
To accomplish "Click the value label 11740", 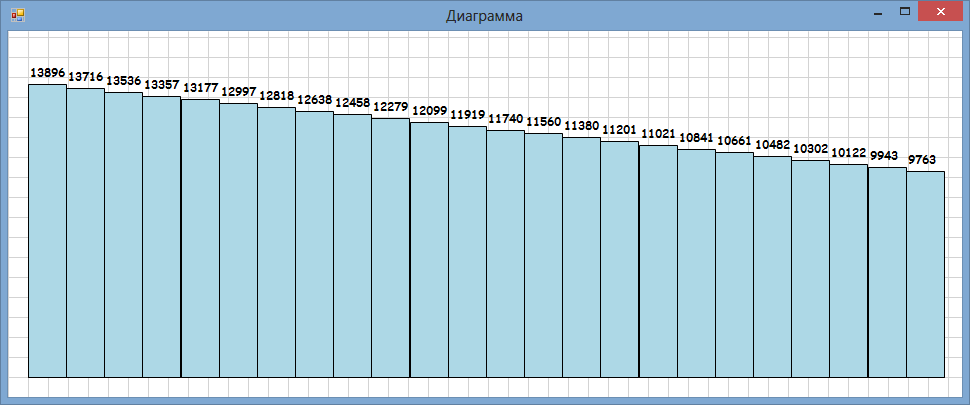I will [505, 119].
